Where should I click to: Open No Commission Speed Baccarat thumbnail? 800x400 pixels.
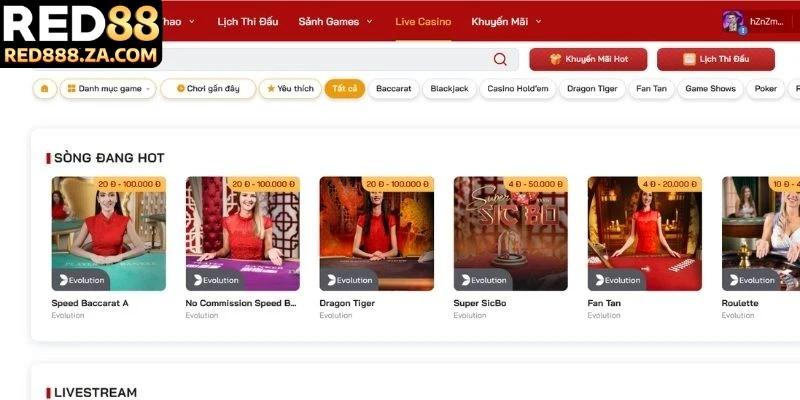pyautogui.click(x=243, y=234)
